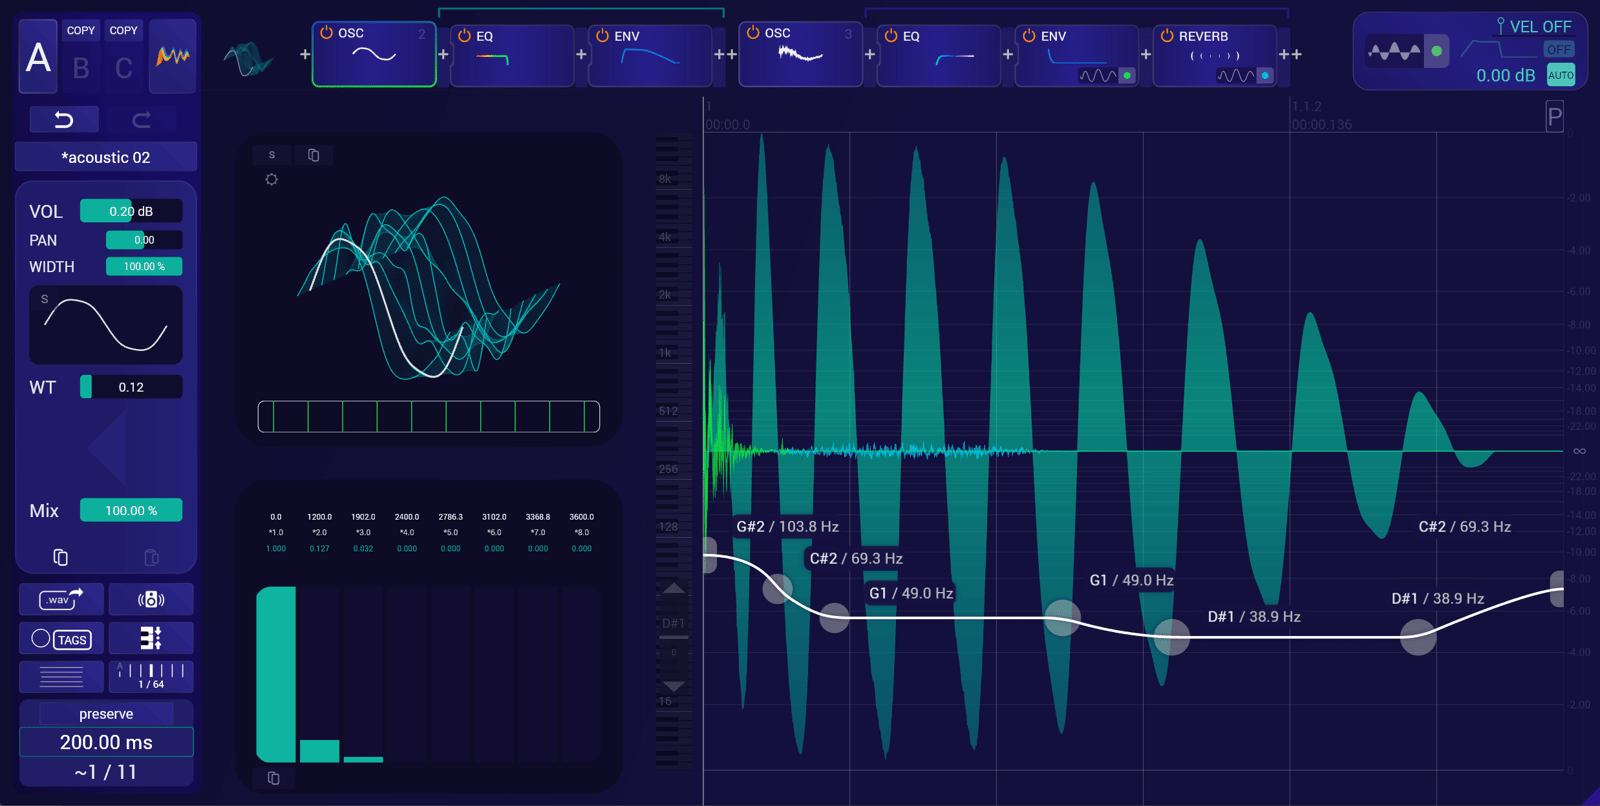This screenshot has height=806, width=1600.
Task: Click the dimmed paste icon below Mix
Action: coord(151,557)
